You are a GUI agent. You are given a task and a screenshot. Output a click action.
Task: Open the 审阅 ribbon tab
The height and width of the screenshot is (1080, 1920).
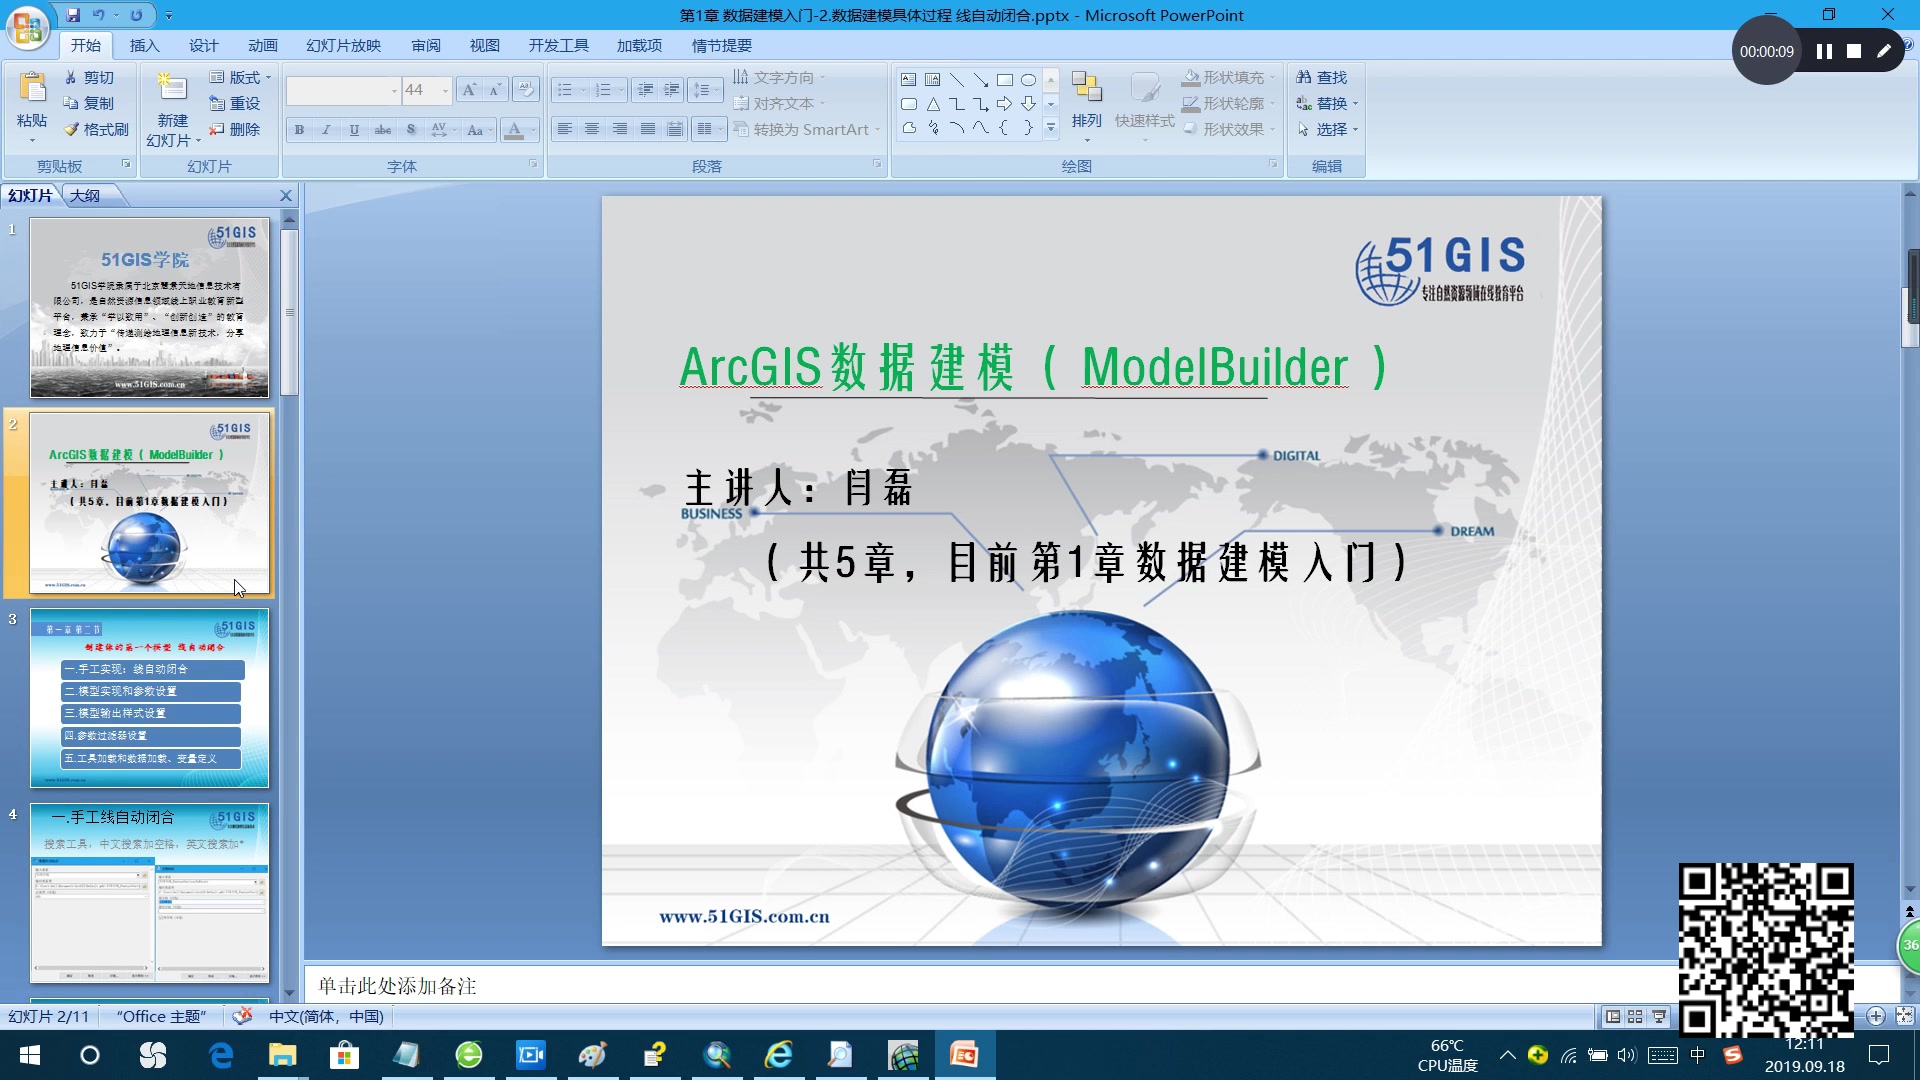[426, 45]
